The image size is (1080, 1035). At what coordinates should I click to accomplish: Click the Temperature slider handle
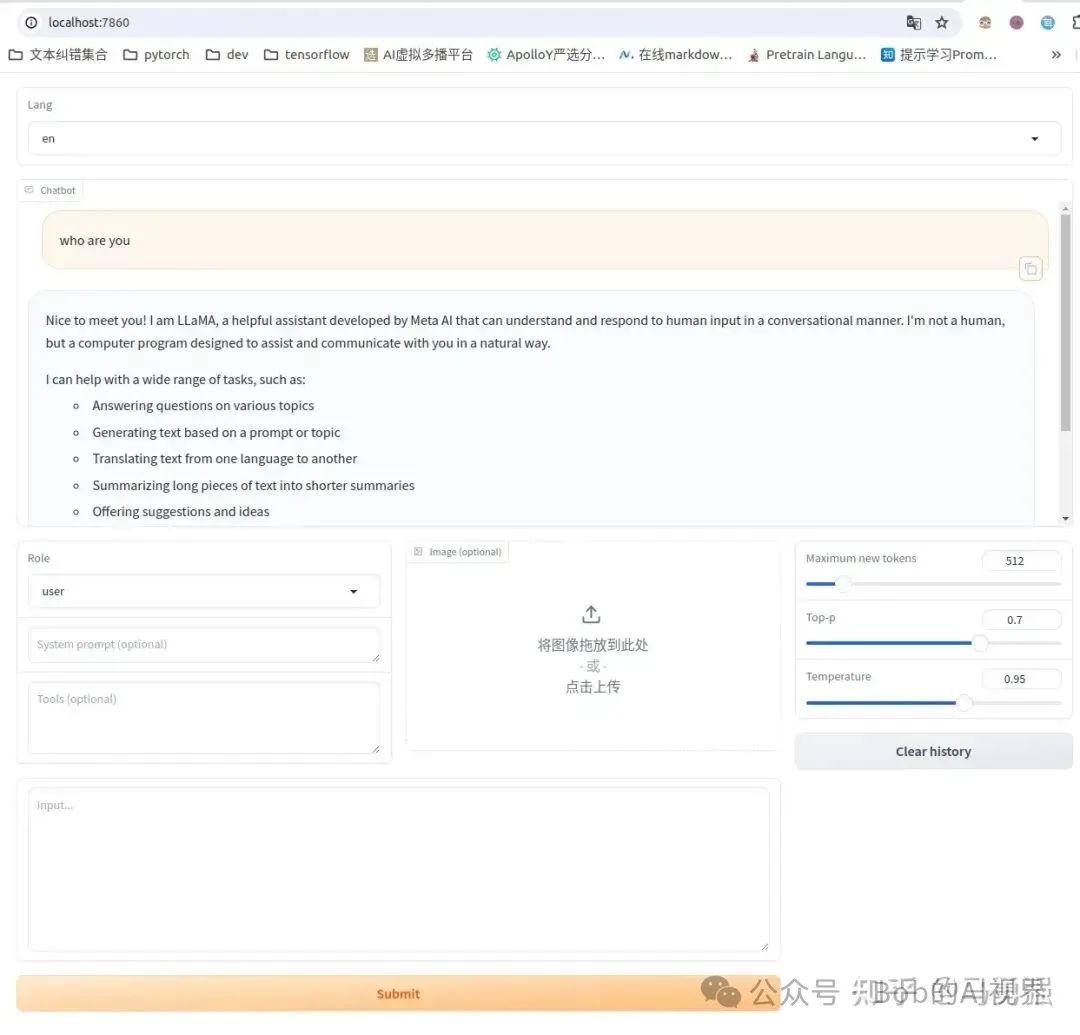pyautogui.click(x=964, y=702)
